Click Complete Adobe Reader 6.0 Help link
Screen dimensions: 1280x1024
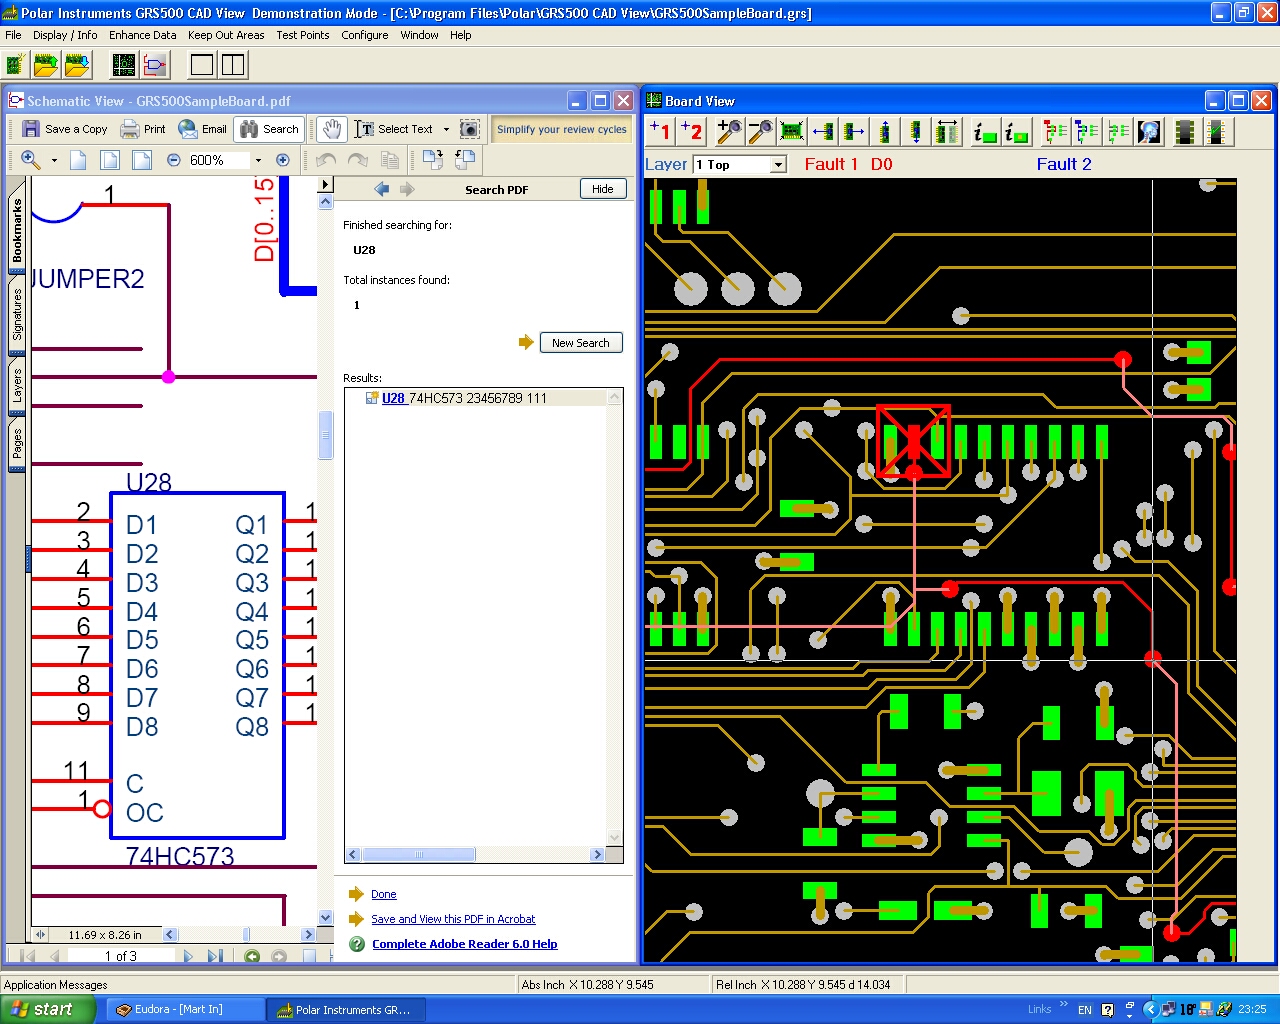tap(465, 944)
